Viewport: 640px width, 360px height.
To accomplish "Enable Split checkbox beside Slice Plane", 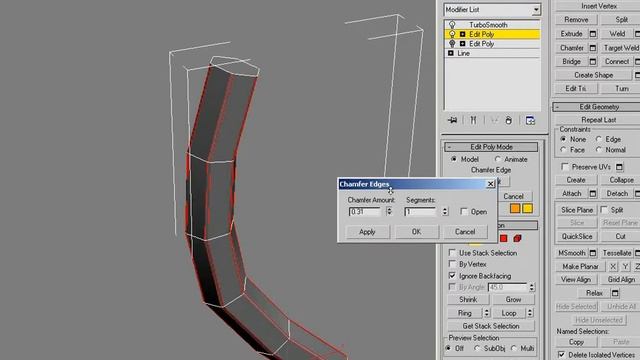I will [x=604, y=209].
